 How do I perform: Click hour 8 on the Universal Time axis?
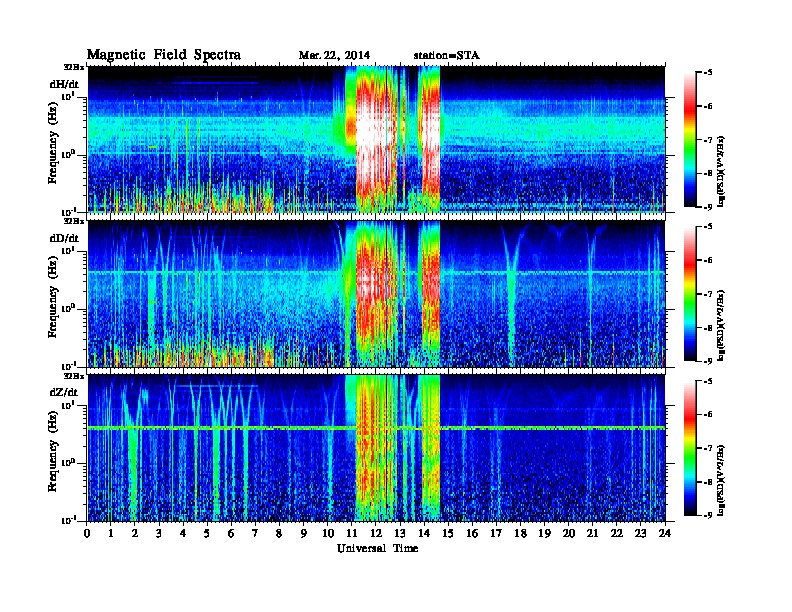279,533
